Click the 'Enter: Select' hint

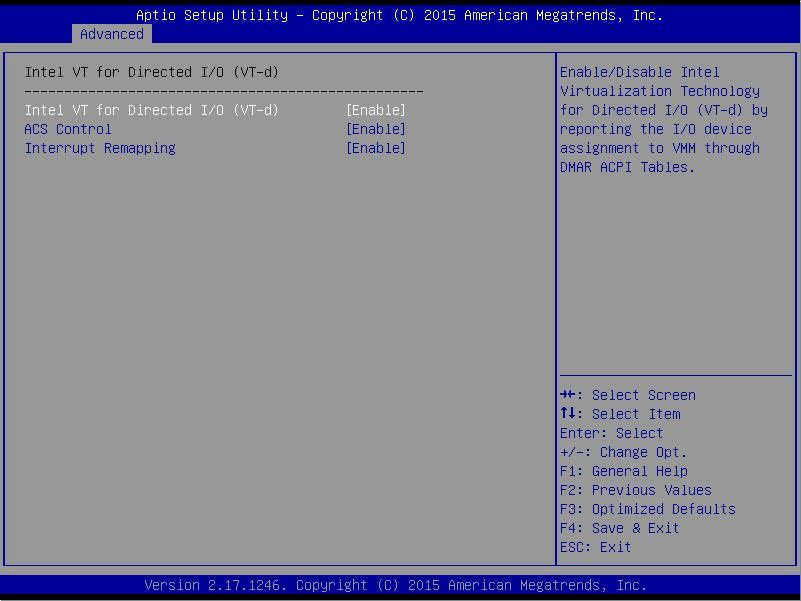point(611,433)
